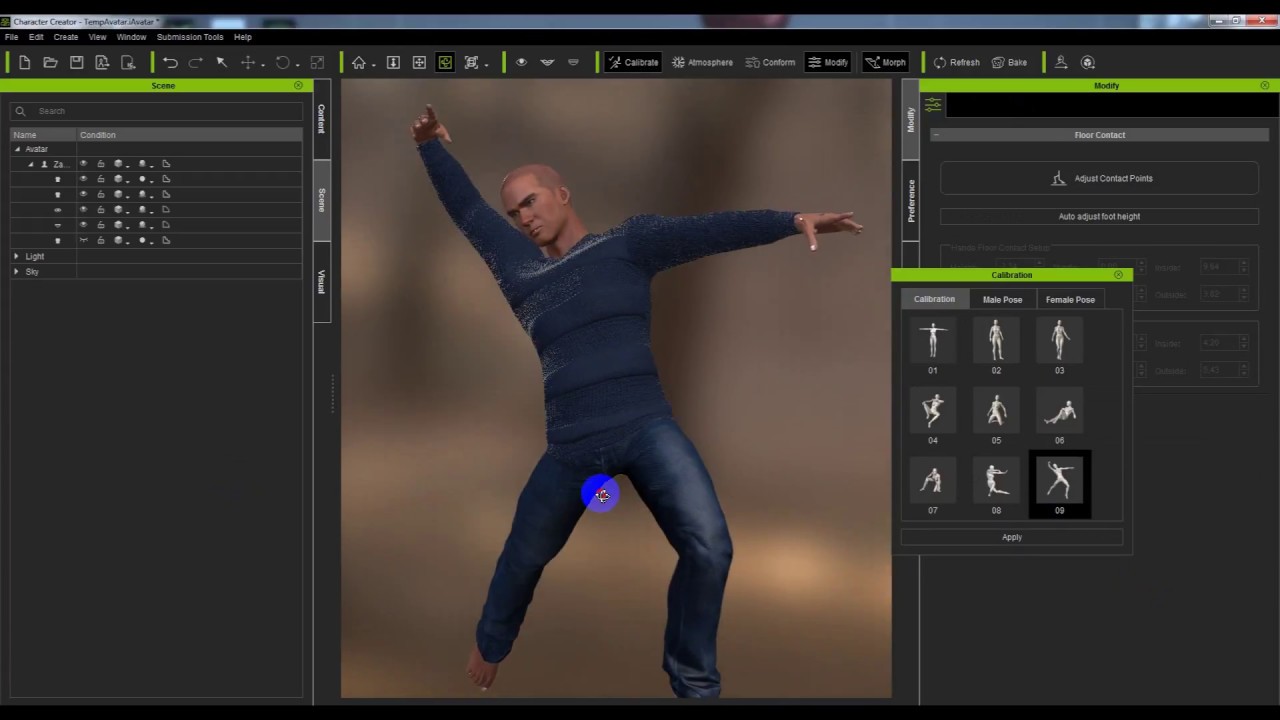Click the frame selected object icon
The height and width of the screenshot is (720, 1280).
[471, 62]
